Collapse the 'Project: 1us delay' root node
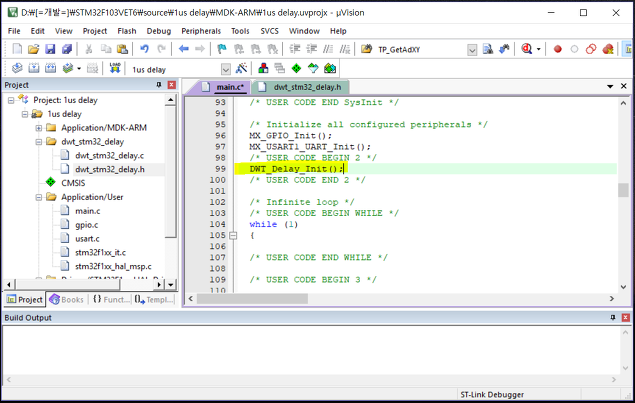 click(11, 100)
